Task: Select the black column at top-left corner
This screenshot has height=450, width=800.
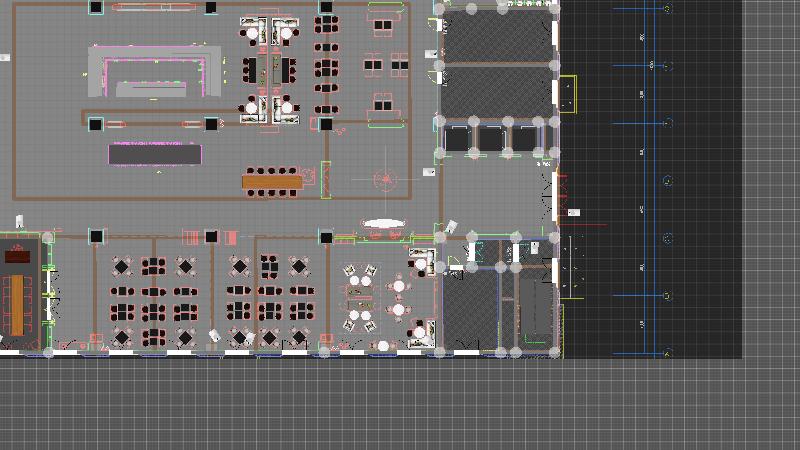Action: [x=95, y=7]
